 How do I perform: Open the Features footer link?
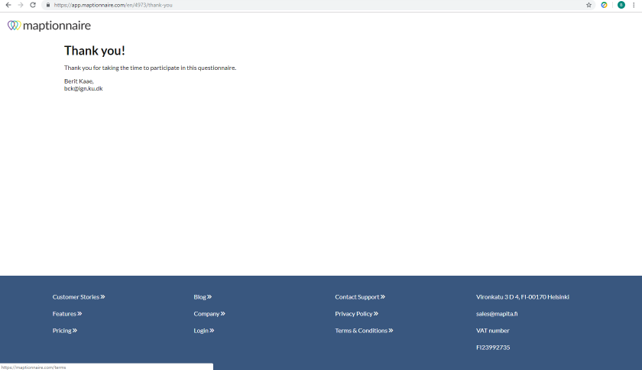[67, 314]
